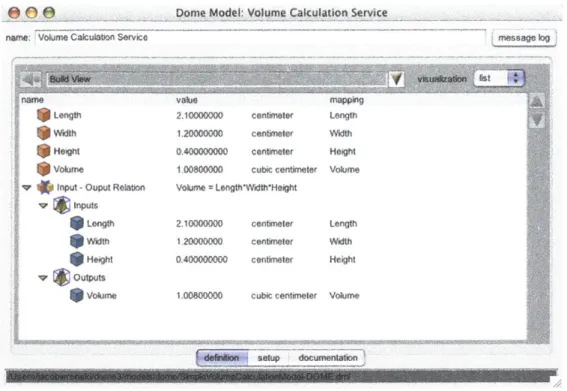Select the Outputs label
Screen dimensions: 567x391
coord(89,277)
